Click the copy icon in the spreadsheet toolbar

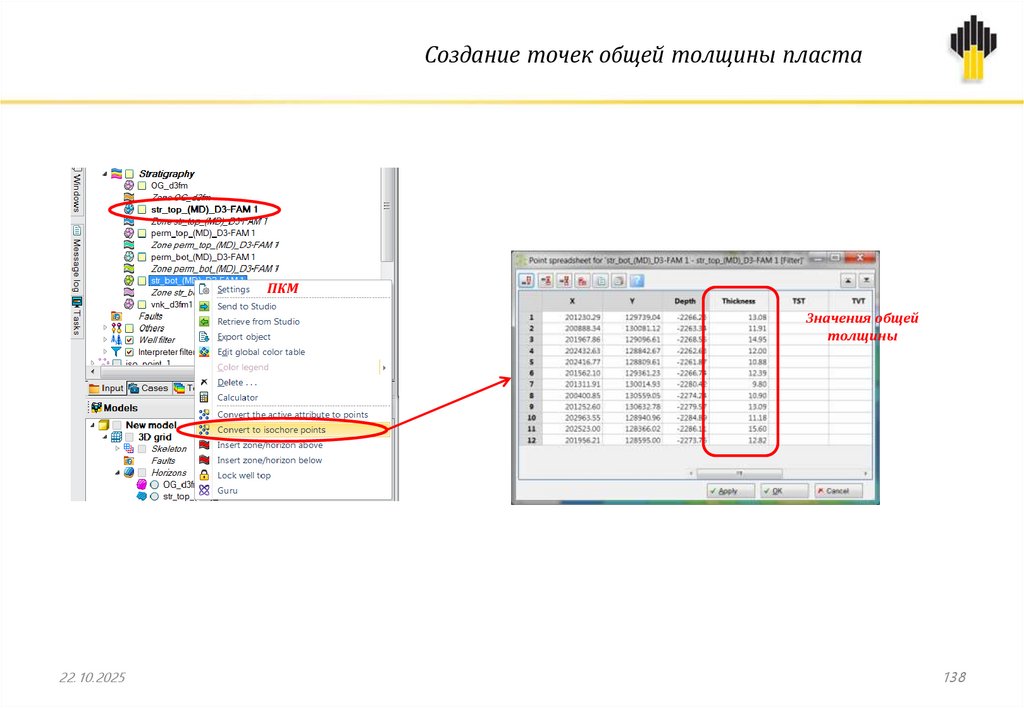[601, 281]
